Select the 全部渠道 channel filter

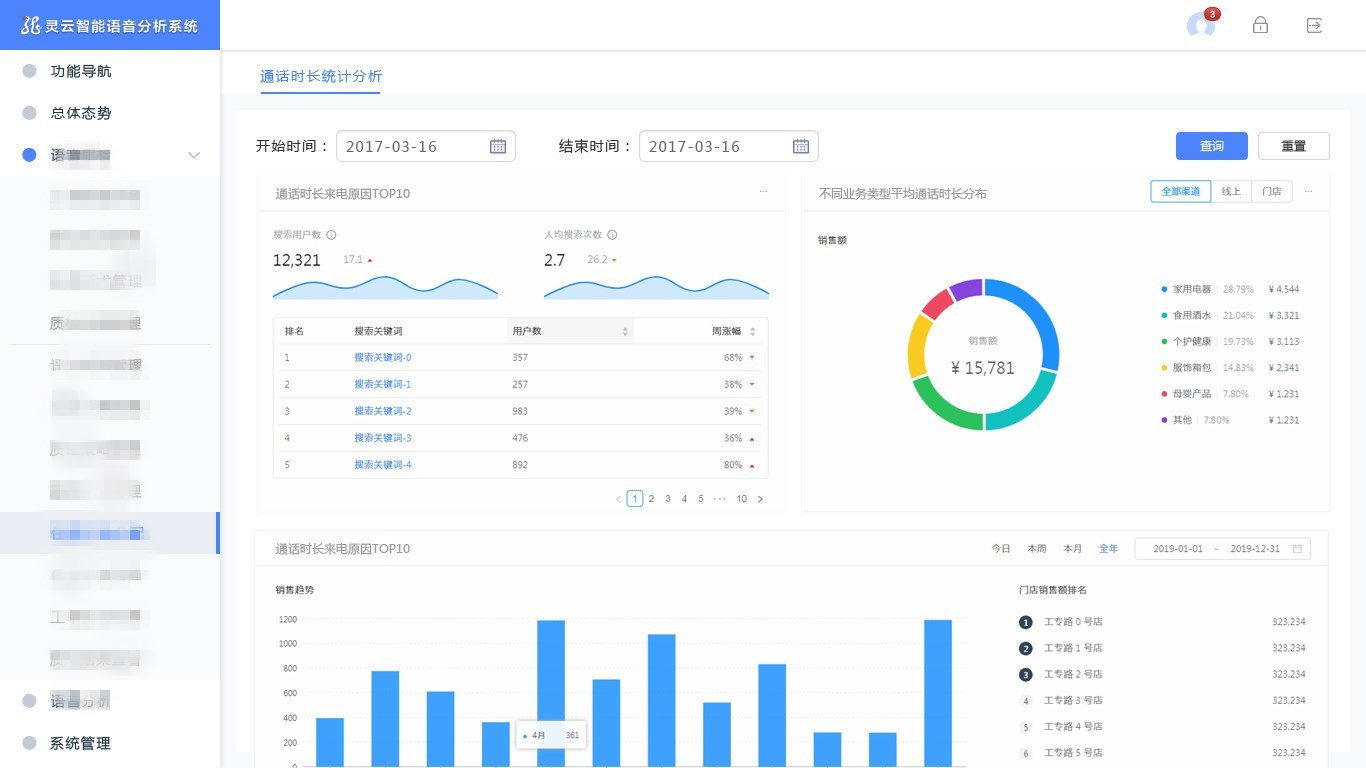pyautogui.click(x=1180, y=191)
